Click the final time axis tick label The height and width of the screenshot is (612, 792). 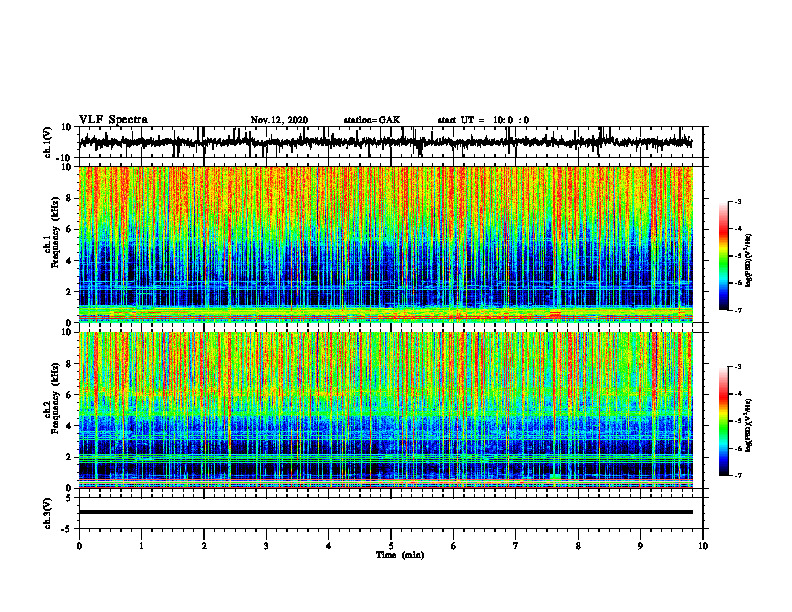pyautogui.click(x=703, y=546)
